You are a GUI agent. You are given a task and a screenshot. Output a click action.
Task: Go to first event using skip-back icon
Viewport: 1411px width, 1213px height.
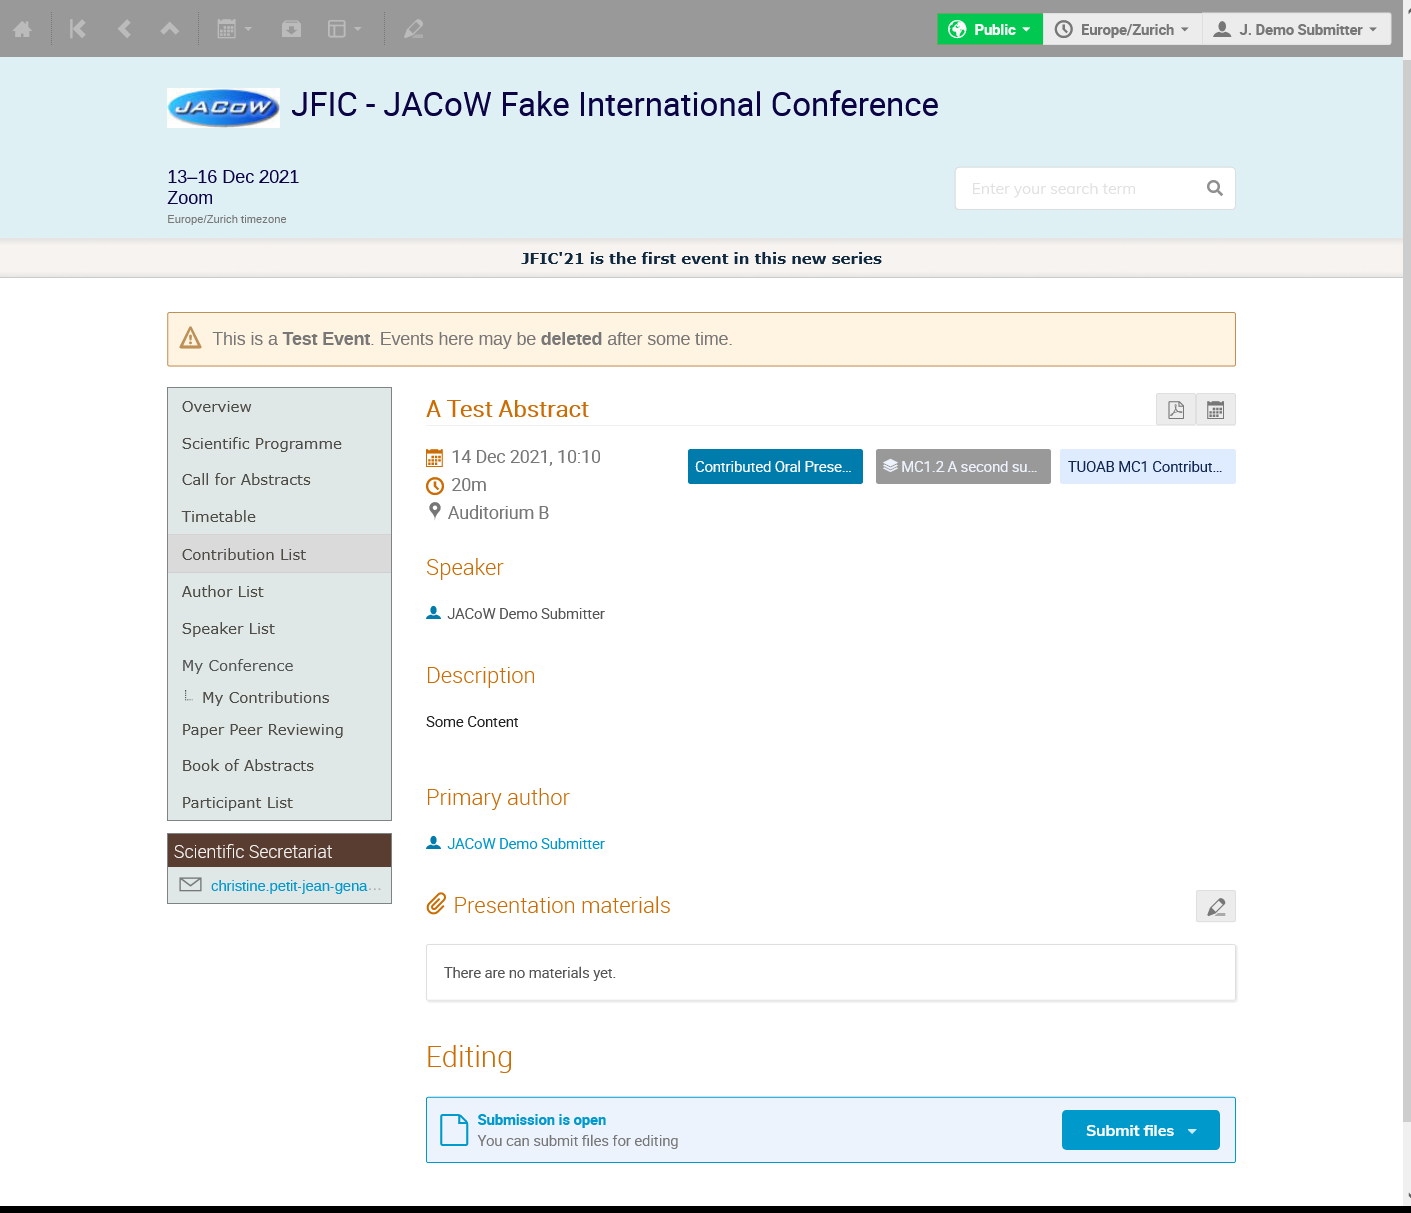point(77,29)
